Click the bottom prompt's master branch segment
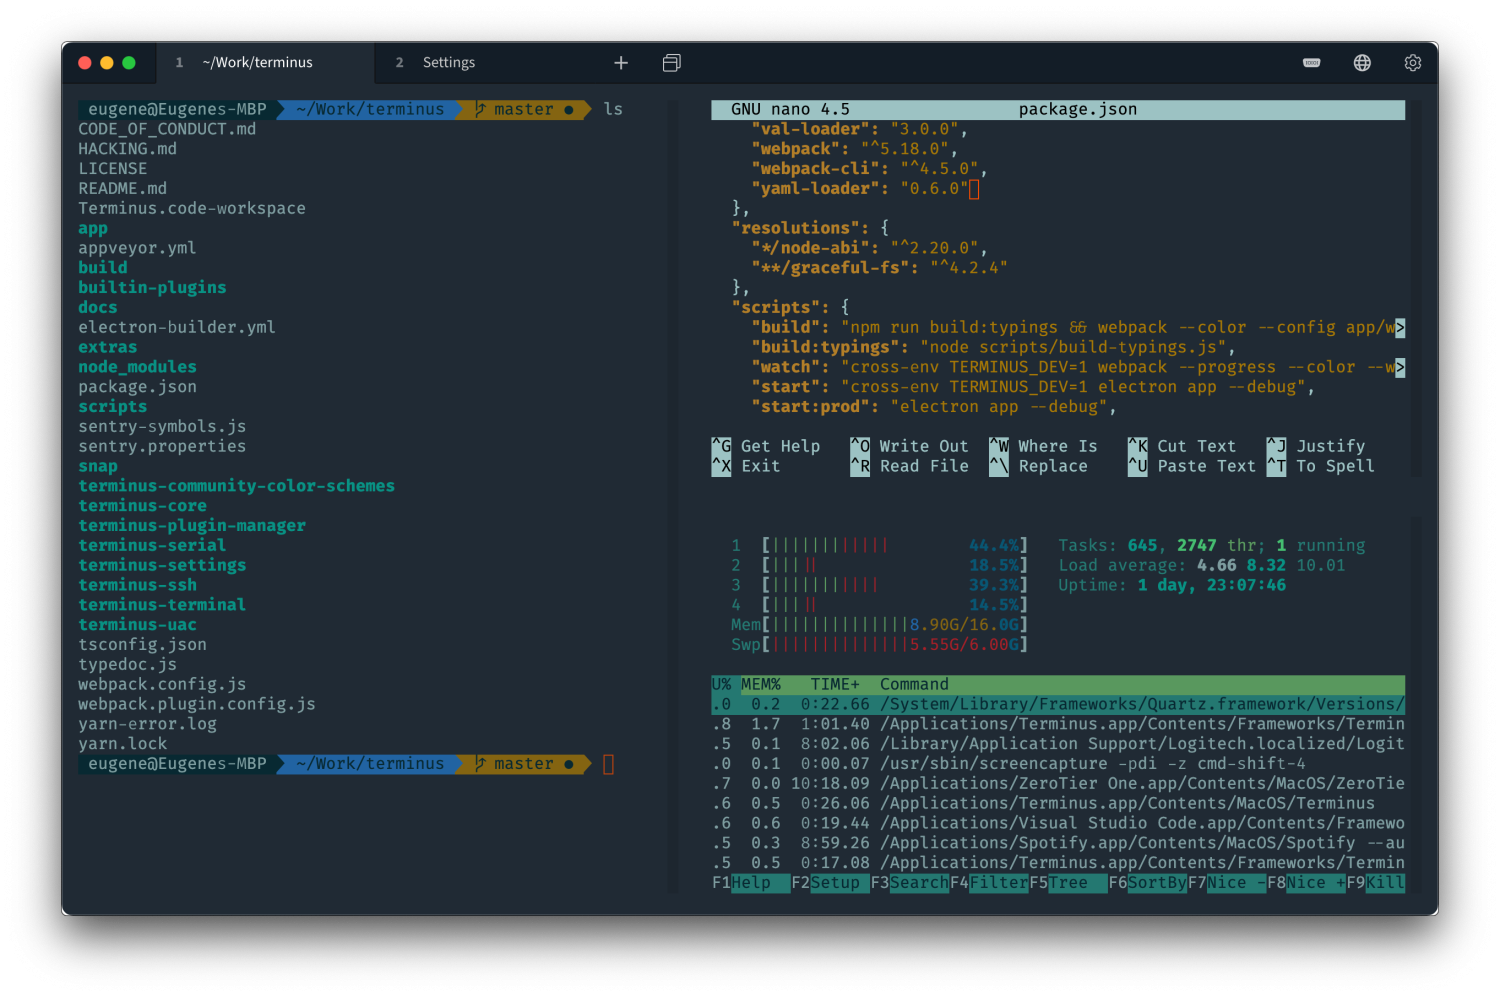This screenshot has width=1500, height=997. pos(524,765)
